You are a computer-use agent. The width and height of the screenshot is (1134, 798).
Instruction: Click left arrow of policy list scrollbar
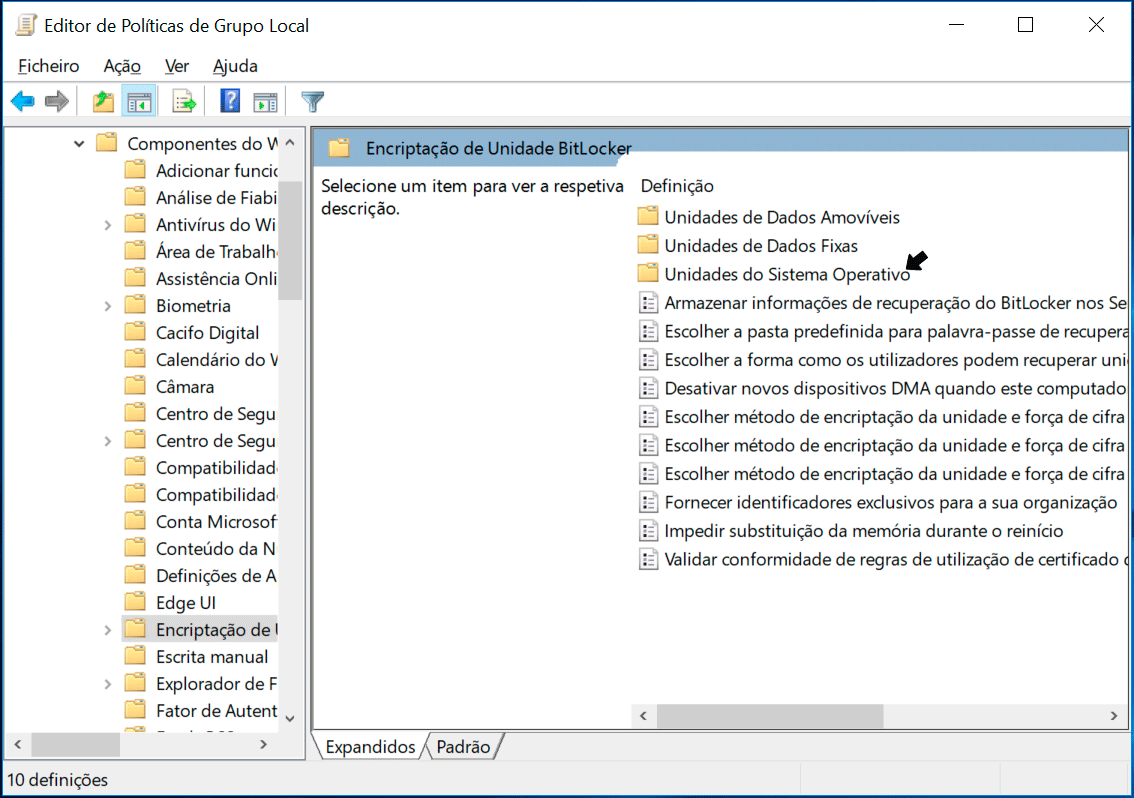pyautogui.click(x=643, y=716)
